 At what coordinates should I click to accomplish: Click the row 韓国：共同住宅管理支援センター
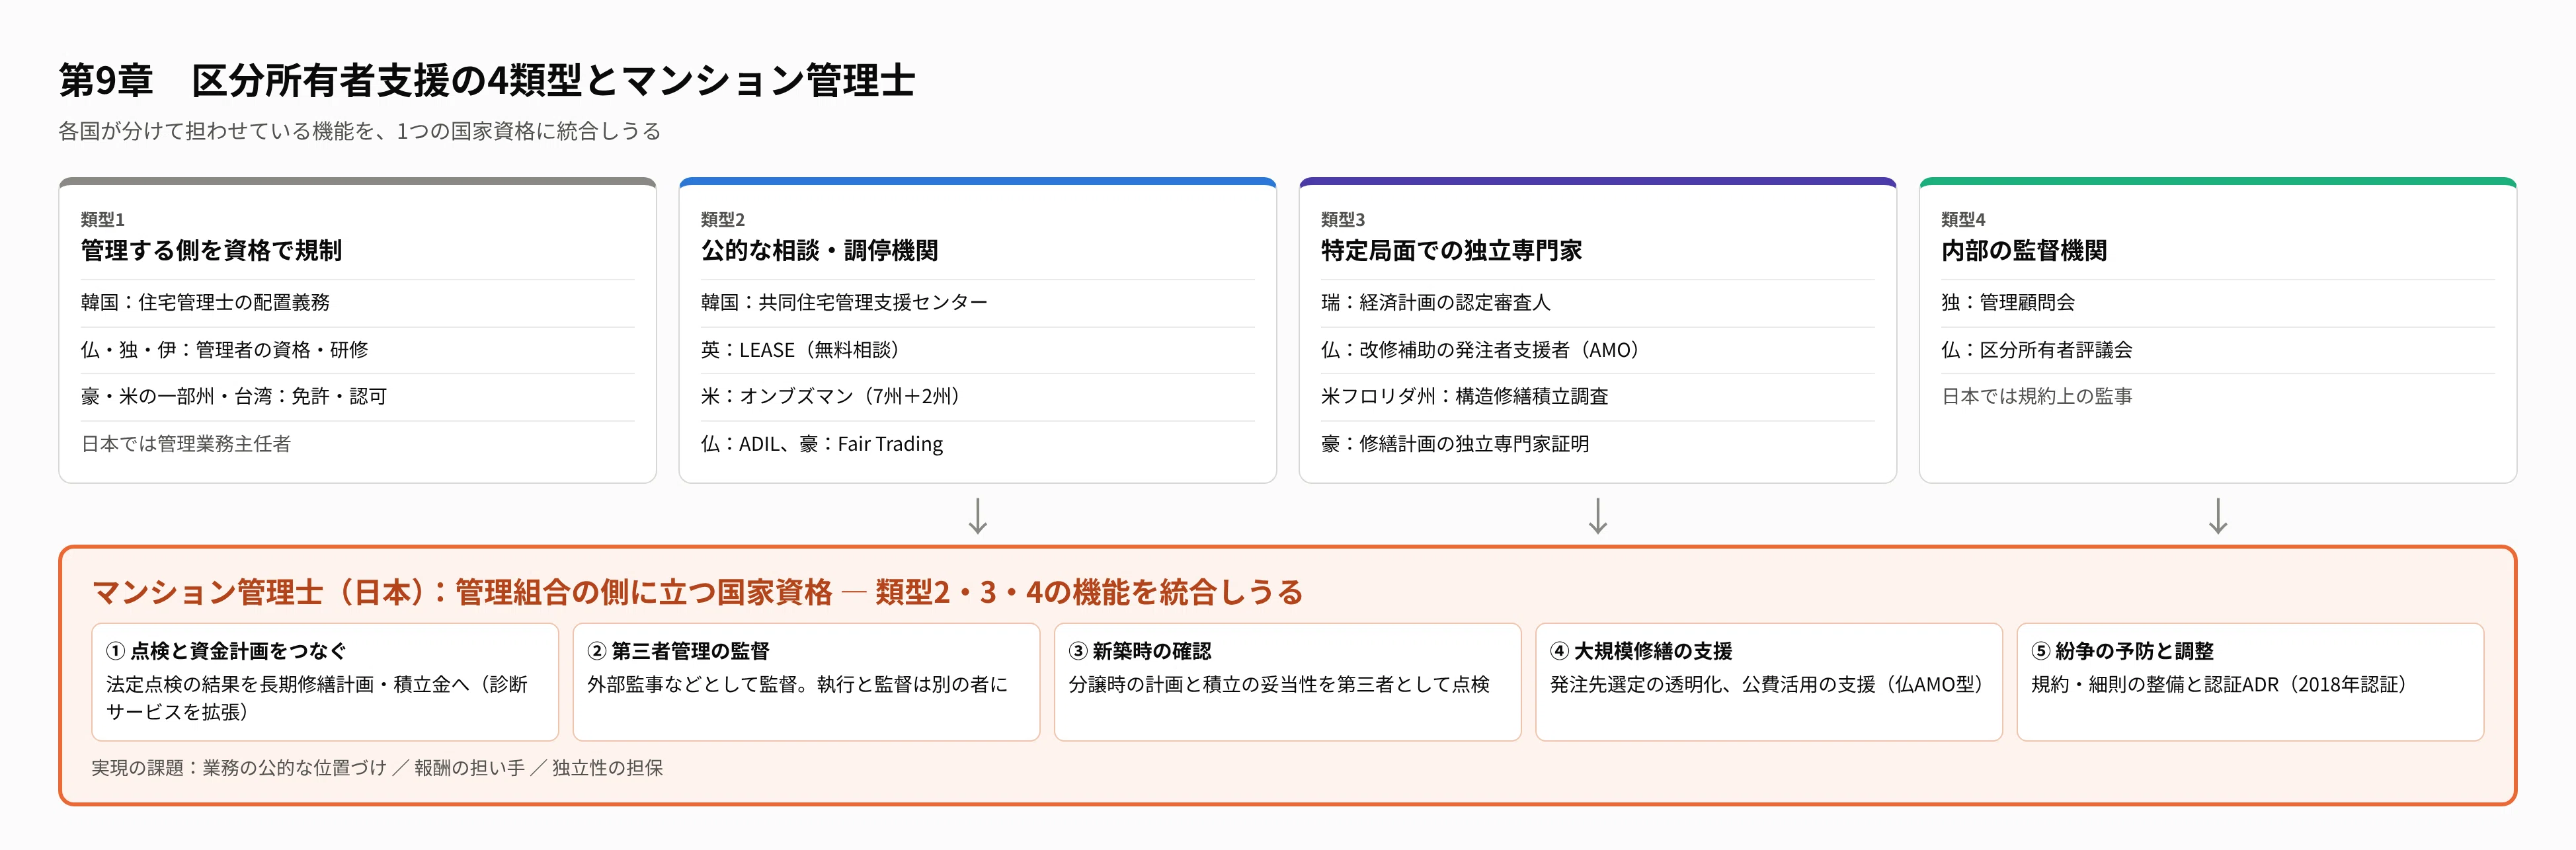[977, 302]
